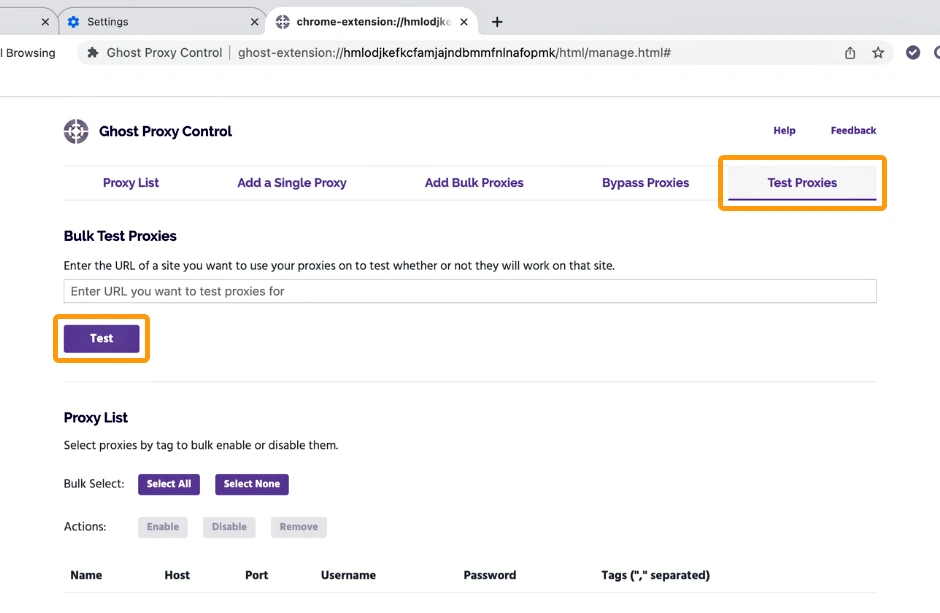Focus the test URL input field
940x613 pixels.
tap(470, 291)
